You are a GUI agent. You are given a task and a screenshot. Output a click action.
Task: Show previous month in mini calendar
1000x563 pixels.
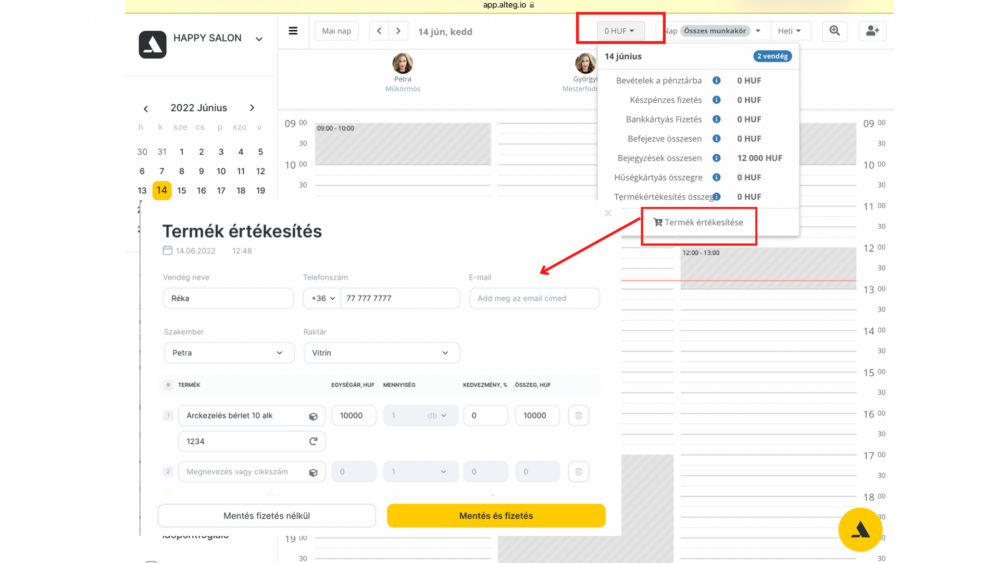point(146,108)
